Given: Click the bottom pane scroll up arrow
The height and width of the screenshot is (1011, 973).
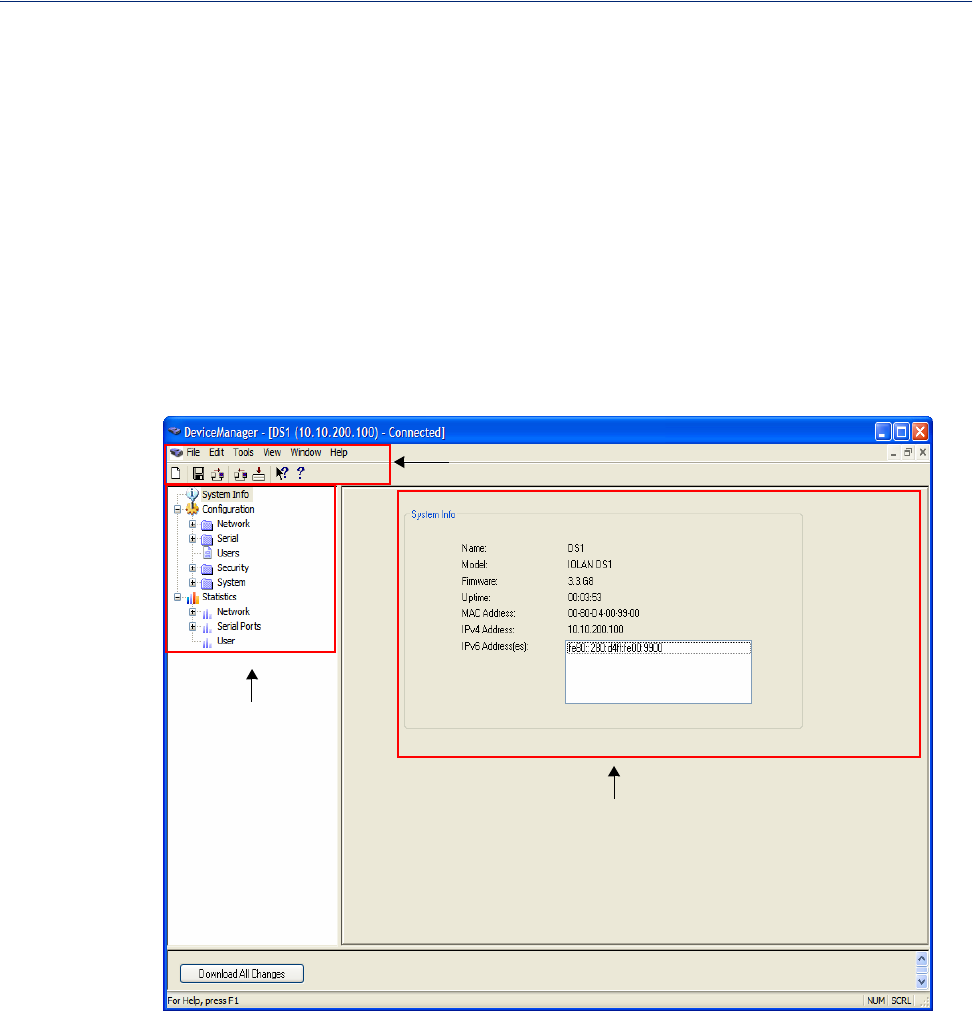Looking at the screenshot, I should click(x=921, y=959).
